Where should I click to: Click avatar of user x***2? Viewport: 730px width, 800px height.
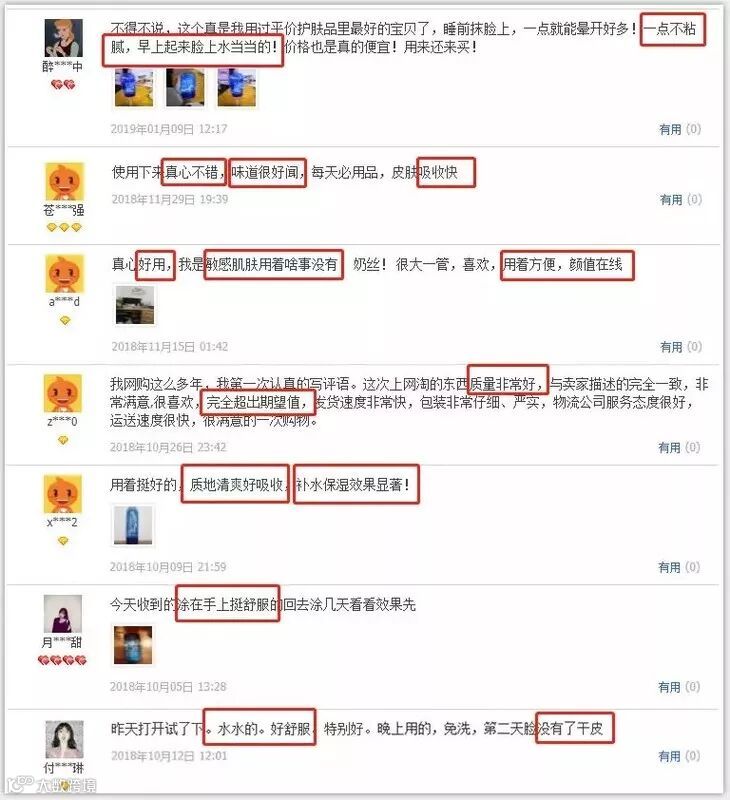point(63,494)
